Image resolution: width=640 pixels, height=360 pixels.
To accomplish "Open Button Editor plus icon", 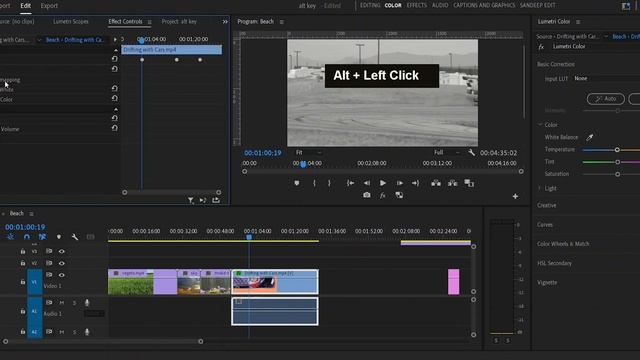I will pos(515,196).
